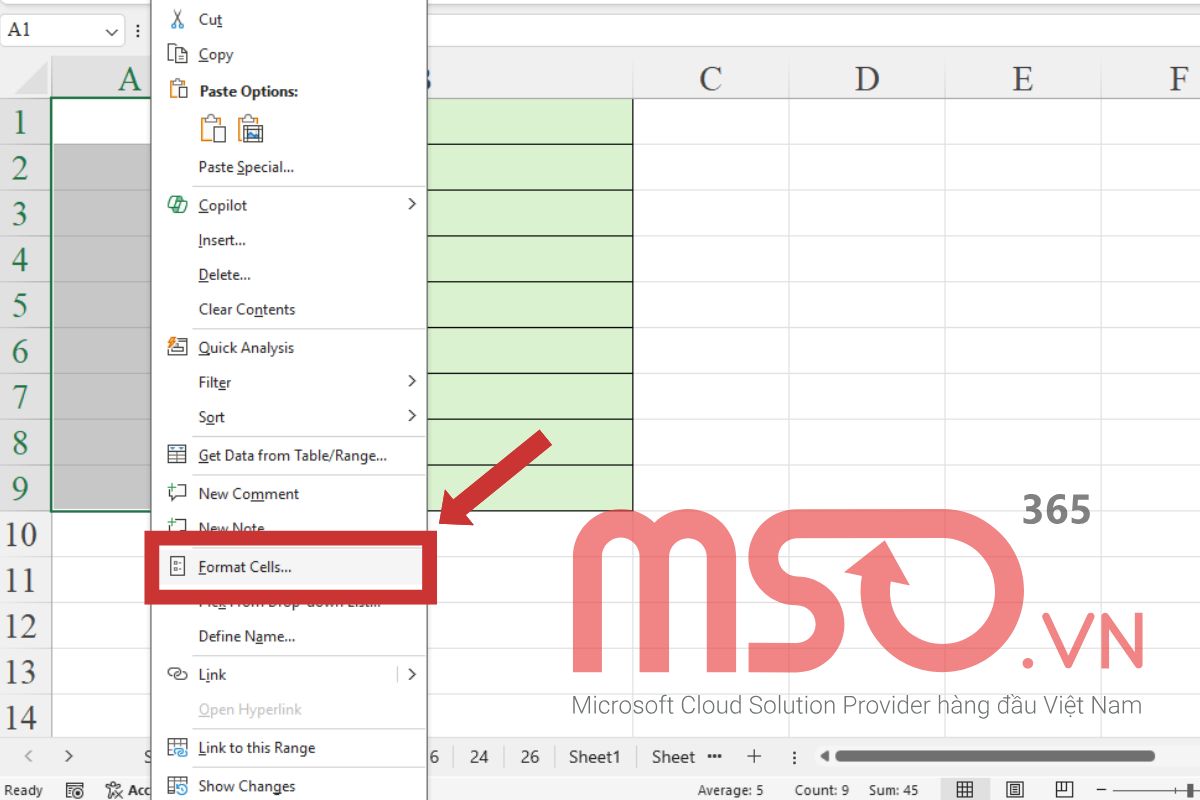Select column E header
Viewport: 1200px width, 800px height.
click(x=1023, y=78)
